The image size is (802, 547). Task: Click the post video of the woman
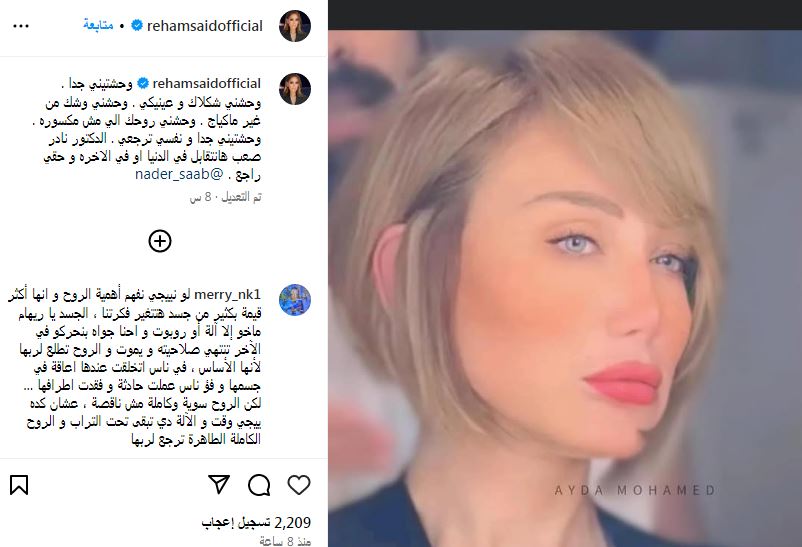point(565,288)
